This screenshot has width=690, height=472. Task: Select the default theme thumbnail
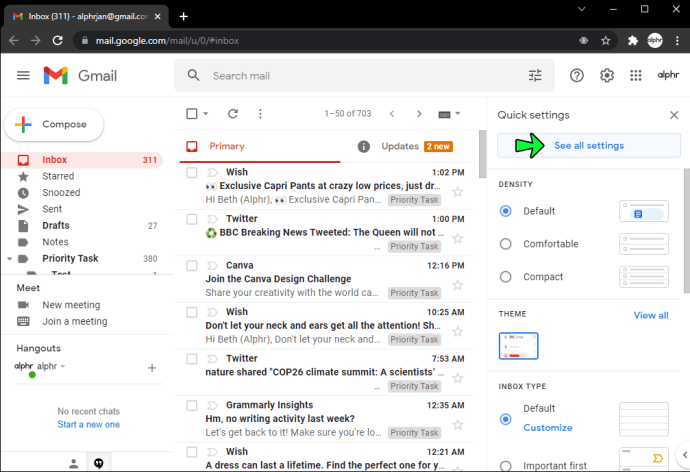pos(518,346)
